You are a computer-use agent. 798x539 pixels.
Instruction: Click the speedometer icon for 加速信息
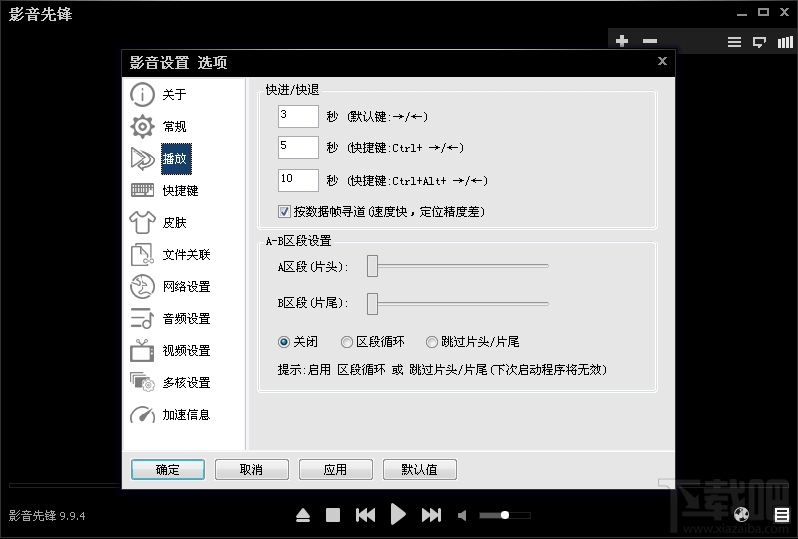point(142,415)
